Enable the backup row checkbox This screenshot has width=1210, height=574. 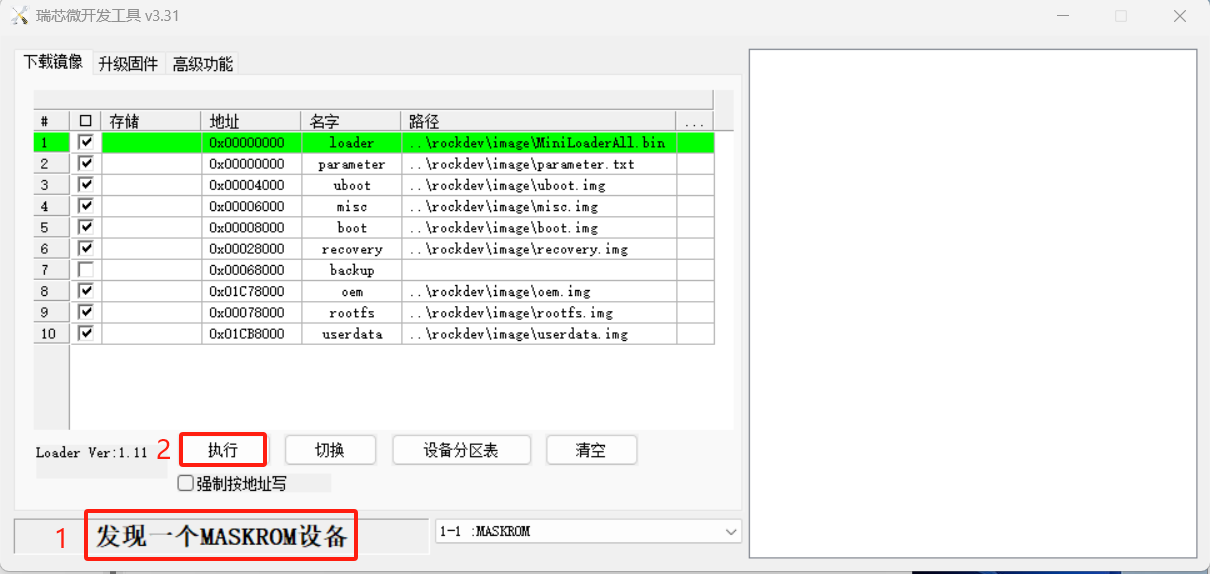86,269
